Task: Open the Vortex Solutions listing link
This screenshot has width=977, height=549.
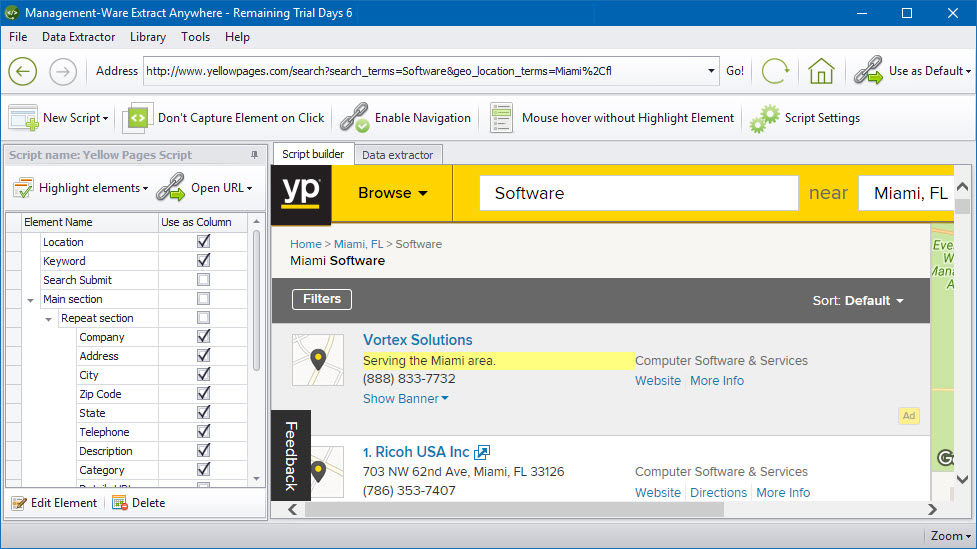Action: click(417, 340)
